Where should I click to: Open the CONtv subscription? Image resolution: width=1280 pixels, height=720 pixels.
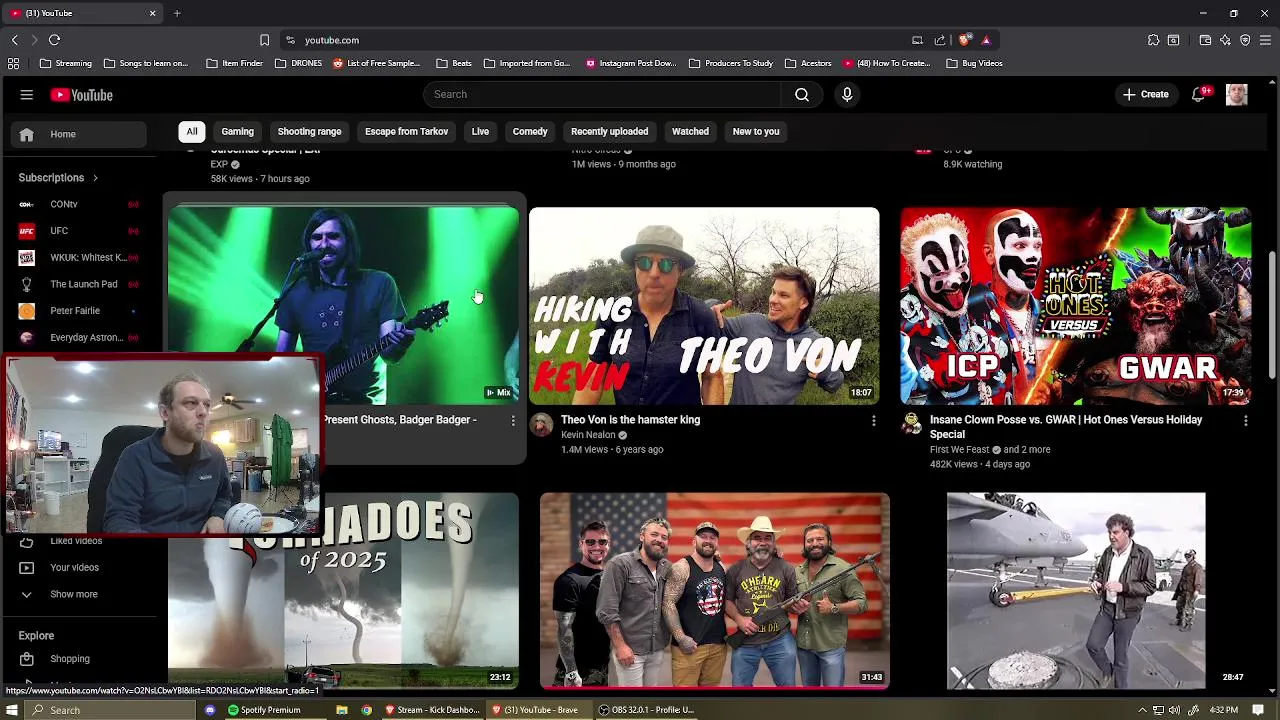[79, 204]
